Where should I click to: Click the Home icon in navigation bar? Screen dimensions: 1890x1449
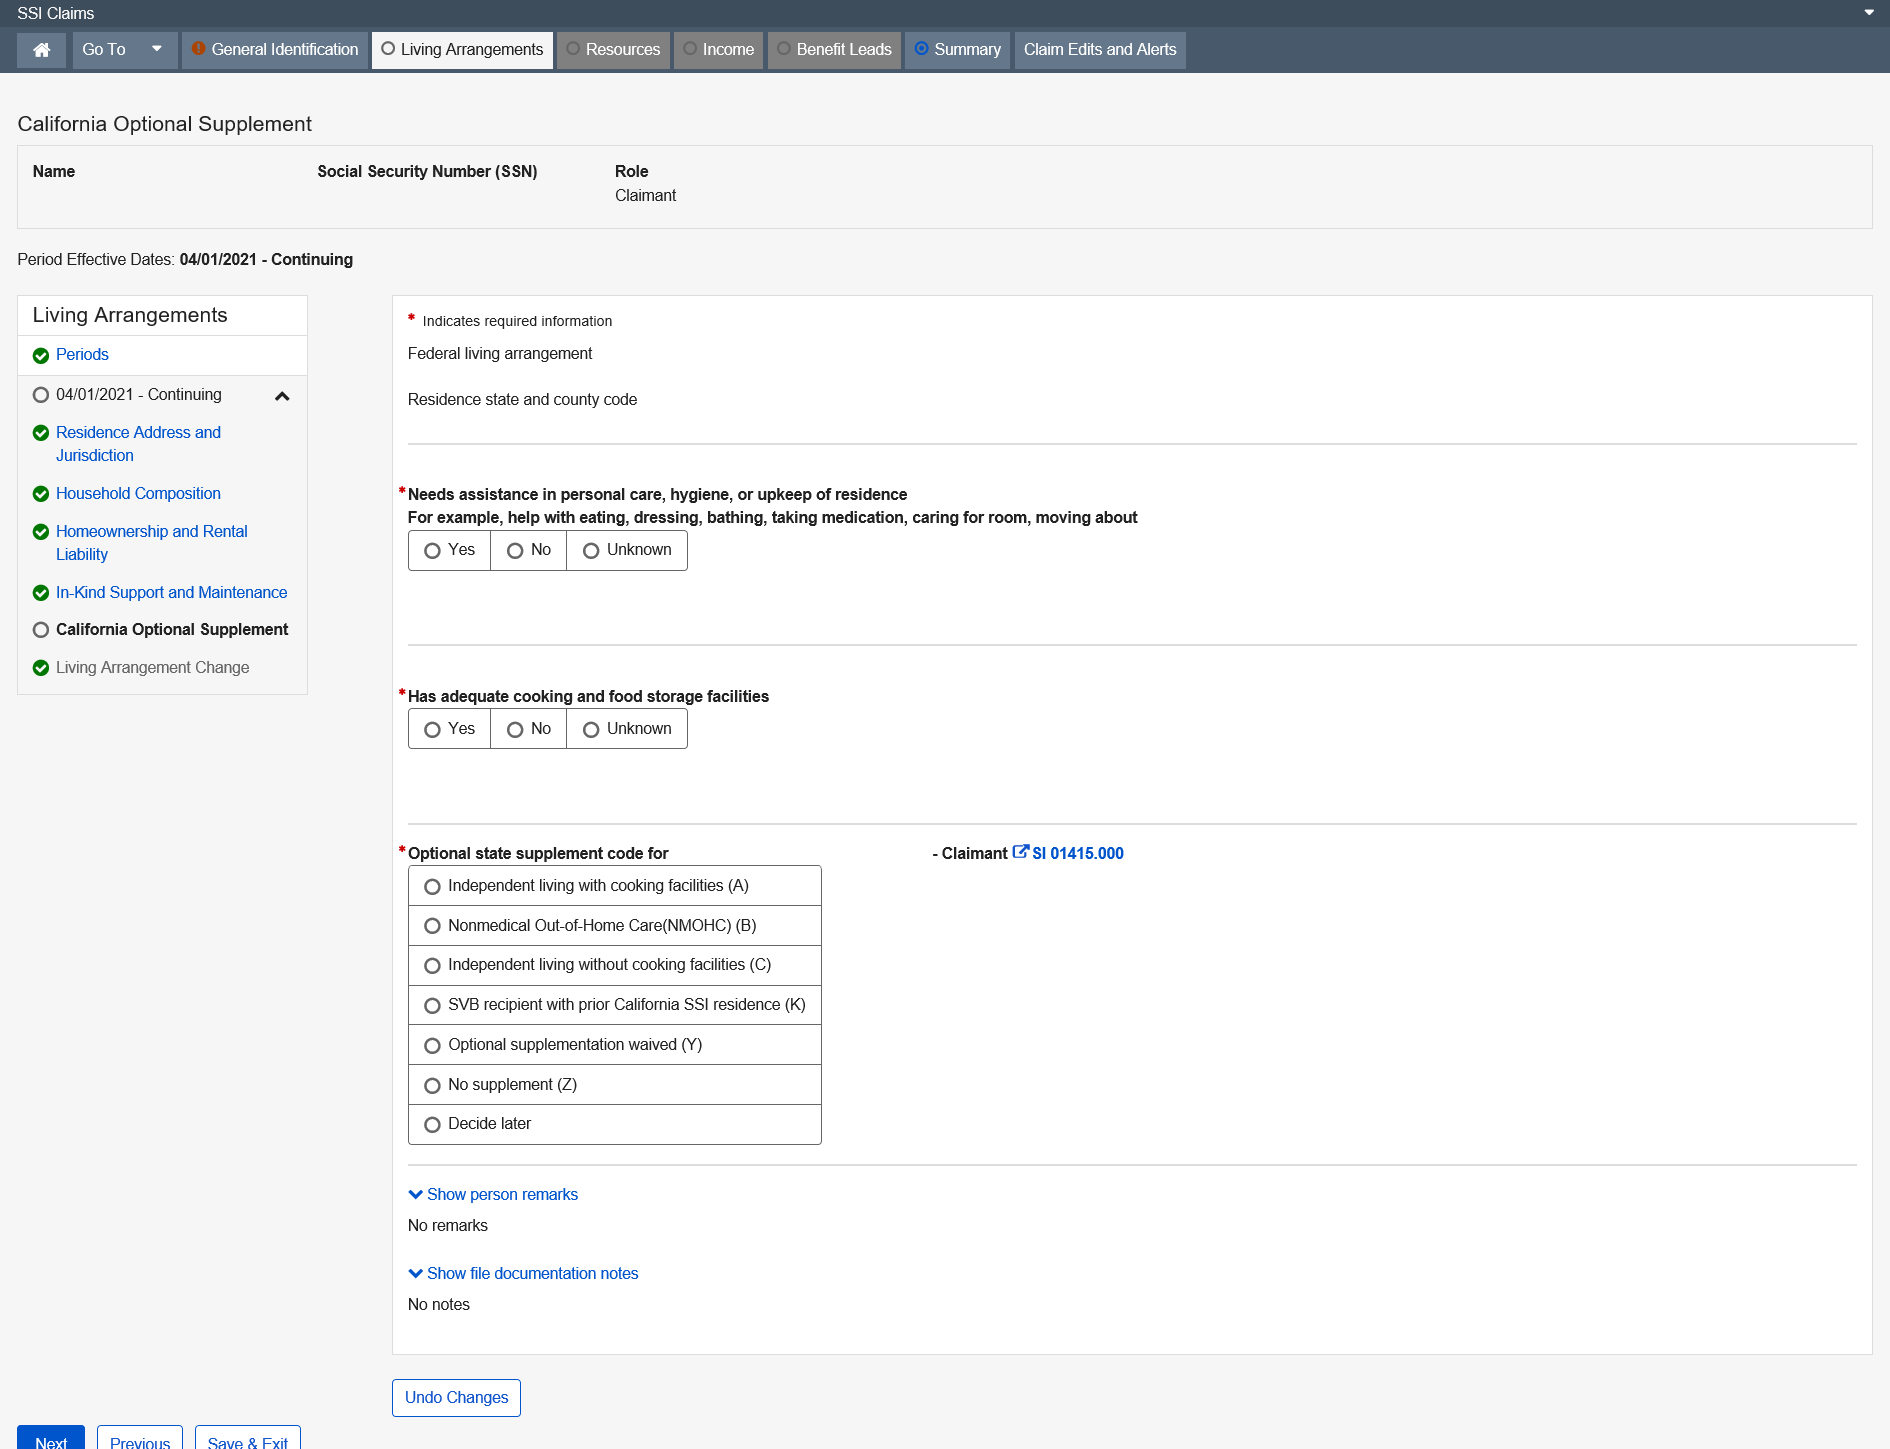pyautogui.click(x=41, y=50)
